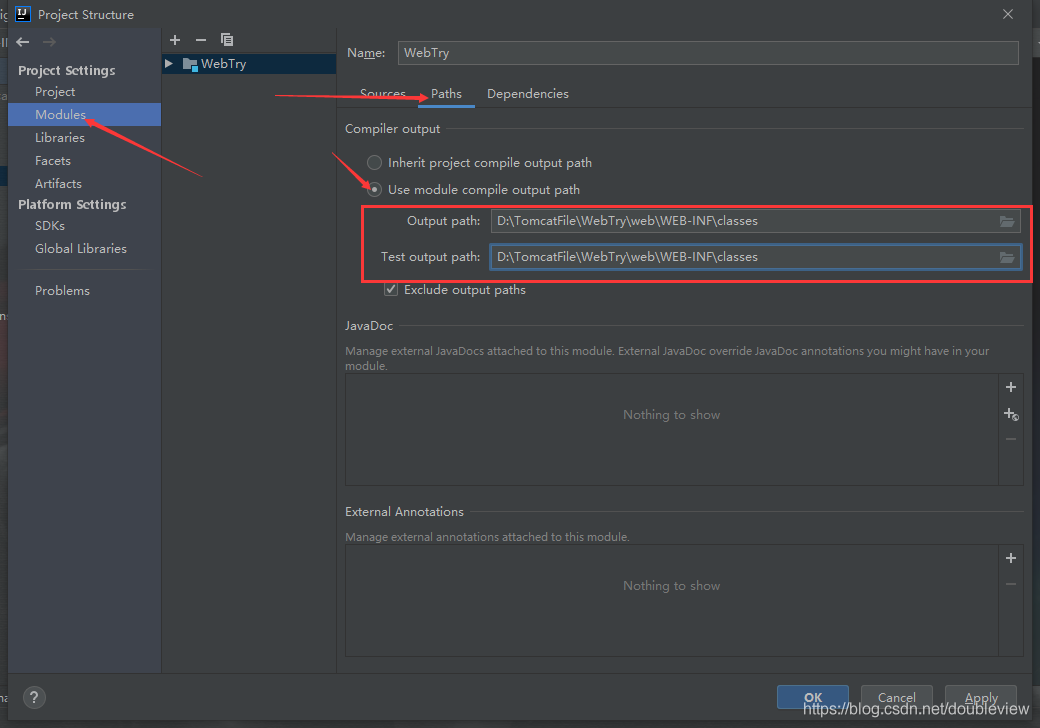
Task: Open the help question mark button
Action: point(33,698)
